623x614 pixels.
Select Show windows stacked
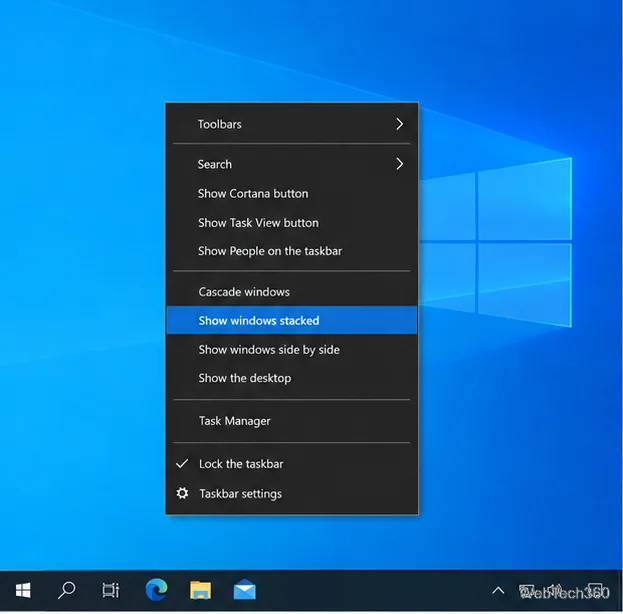tap(292, 320)
